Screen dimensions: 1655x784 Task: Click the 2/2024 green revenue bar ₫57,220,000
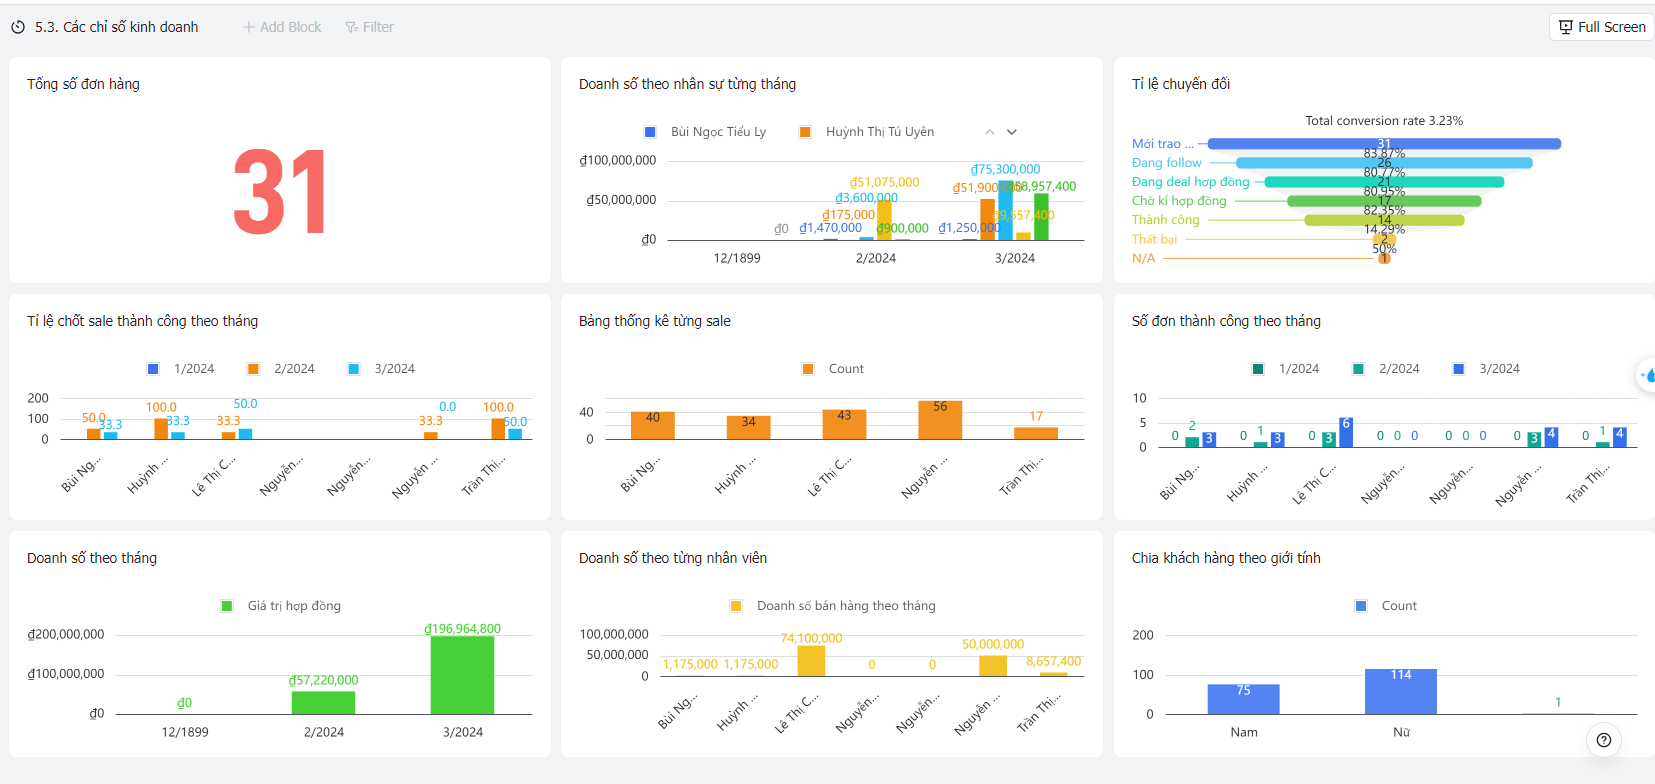pos(323,702)
